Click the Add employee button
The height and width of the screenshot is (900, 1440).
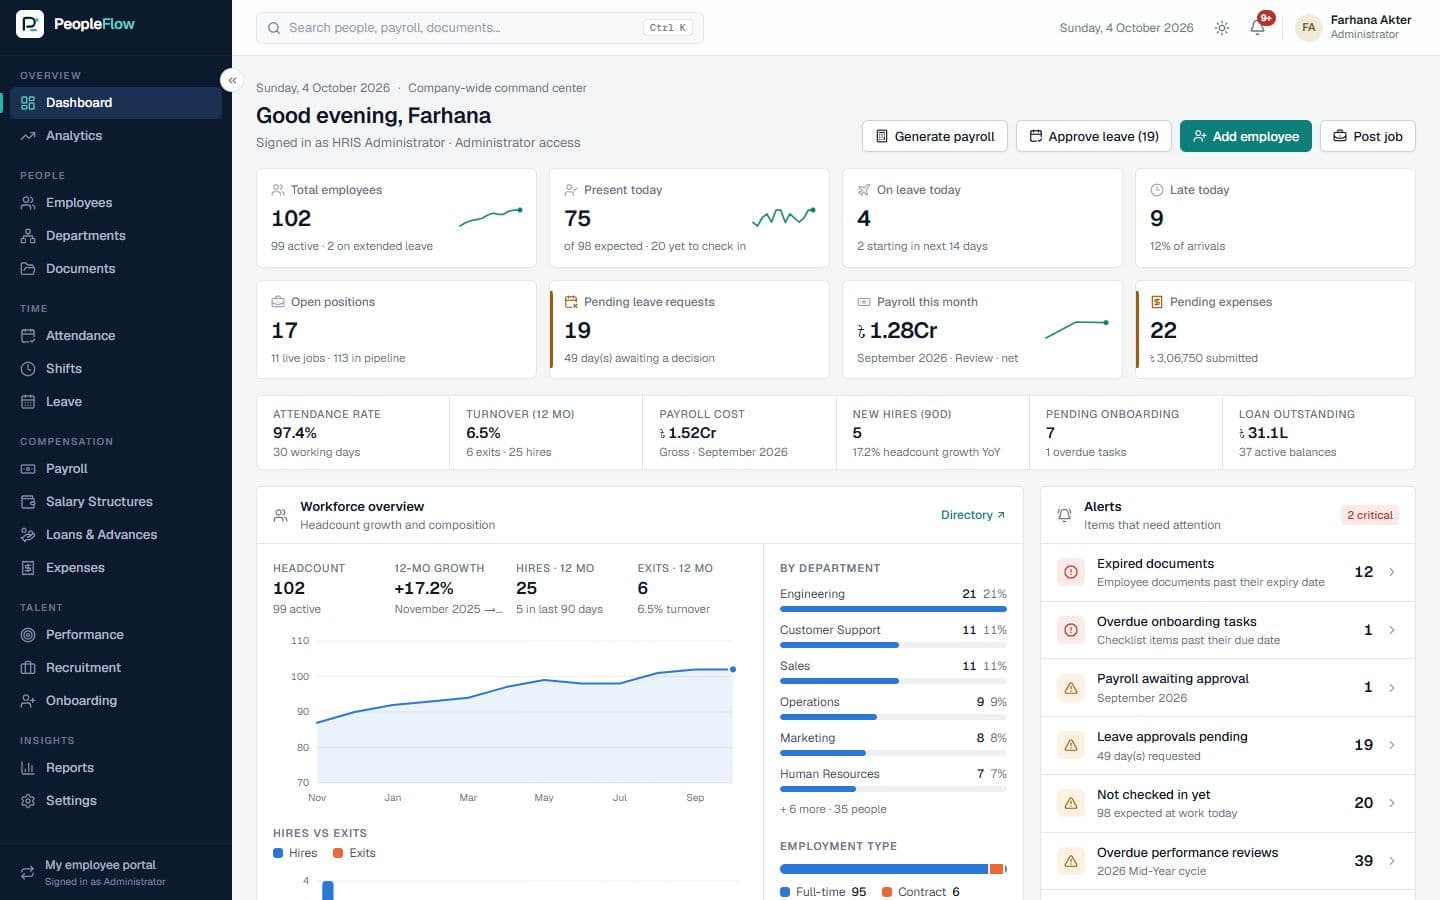(x=1246, y=136)
